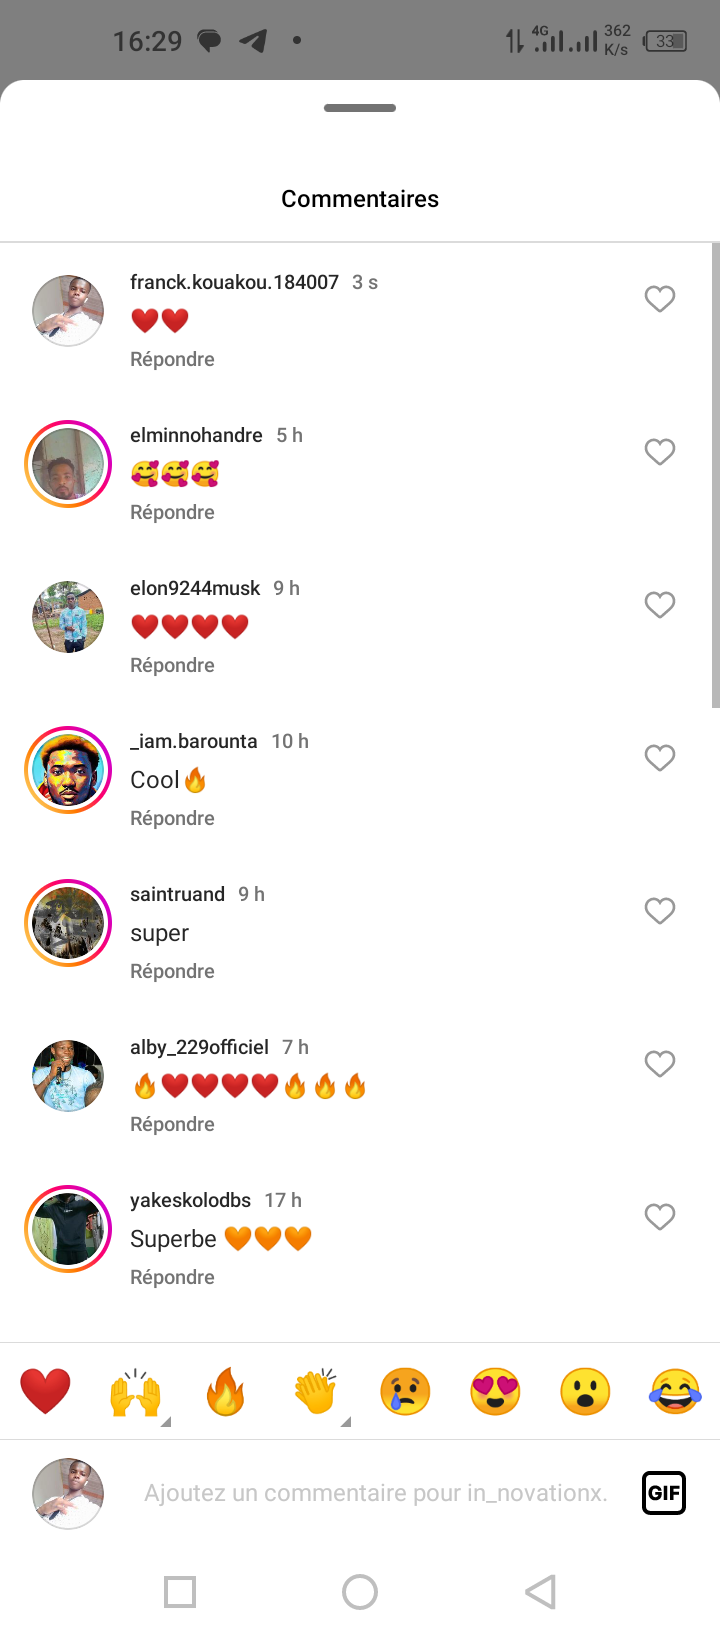720x1640 pixels.
Task: Tap the fire emoji quick reaction
Action: point(225,1391)
